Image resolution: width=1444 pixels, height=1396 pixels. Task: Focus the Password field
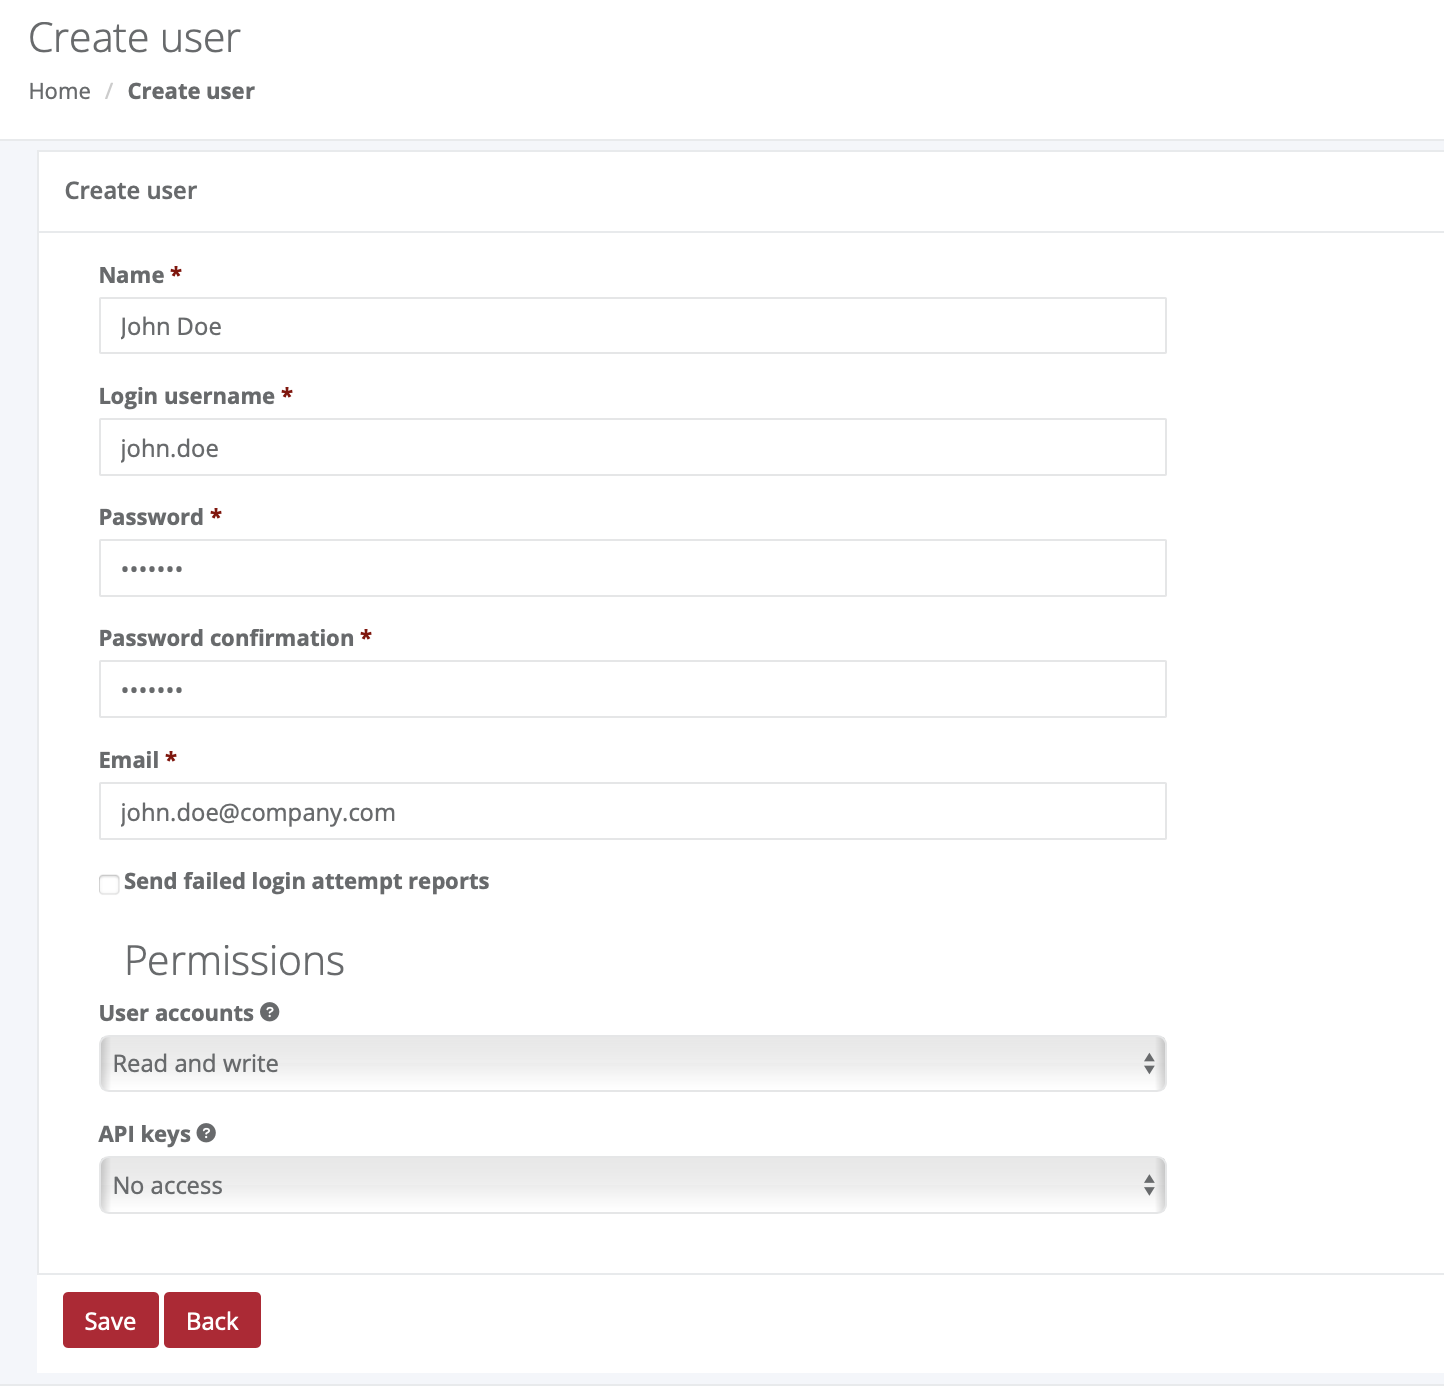(x=633, y=568)
